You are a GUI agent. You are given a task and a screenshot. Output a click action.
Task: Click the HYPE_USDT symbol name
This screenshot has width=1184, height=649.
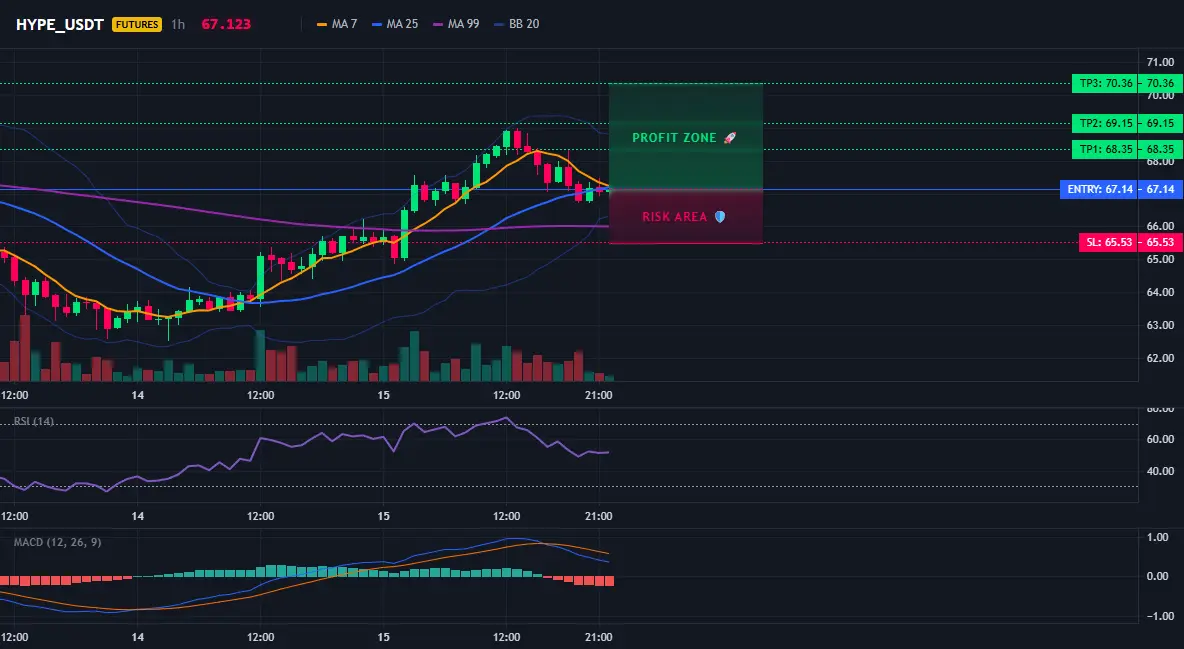click(x=60, y=24)
